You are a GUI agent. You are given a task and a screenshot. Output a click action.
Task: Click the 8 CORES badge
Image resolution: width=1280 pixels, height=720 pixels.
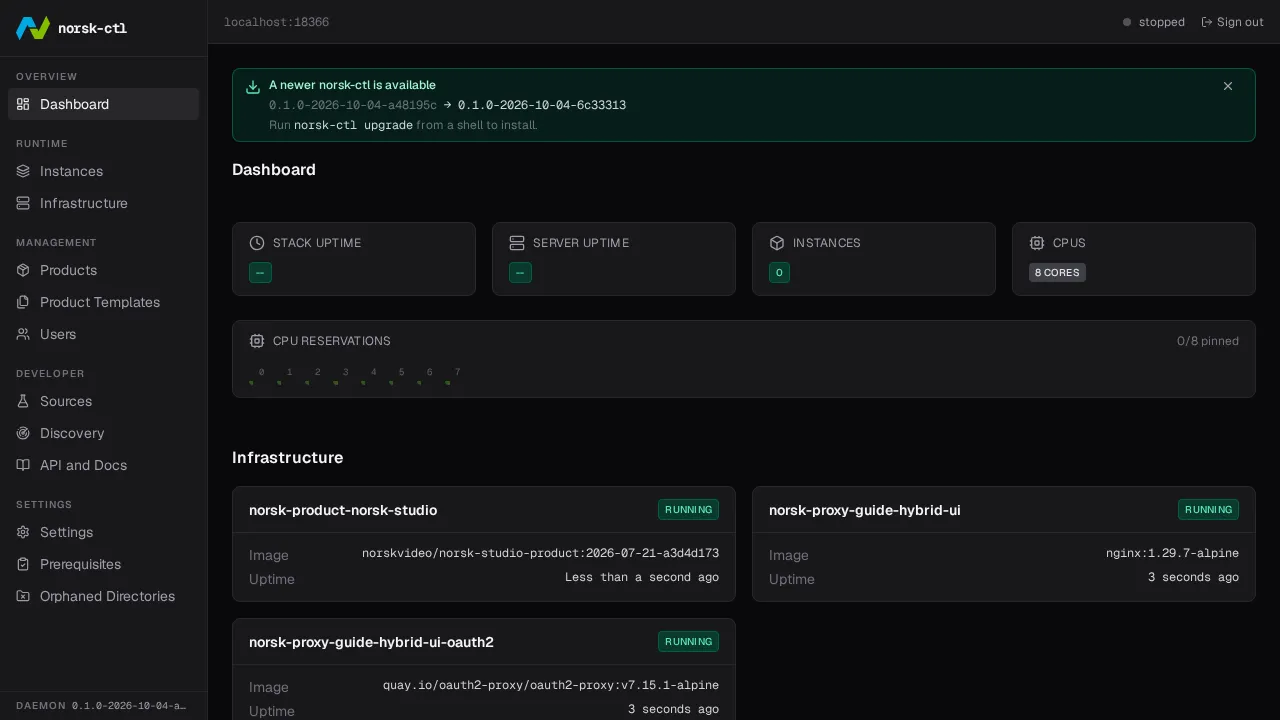1057,272
